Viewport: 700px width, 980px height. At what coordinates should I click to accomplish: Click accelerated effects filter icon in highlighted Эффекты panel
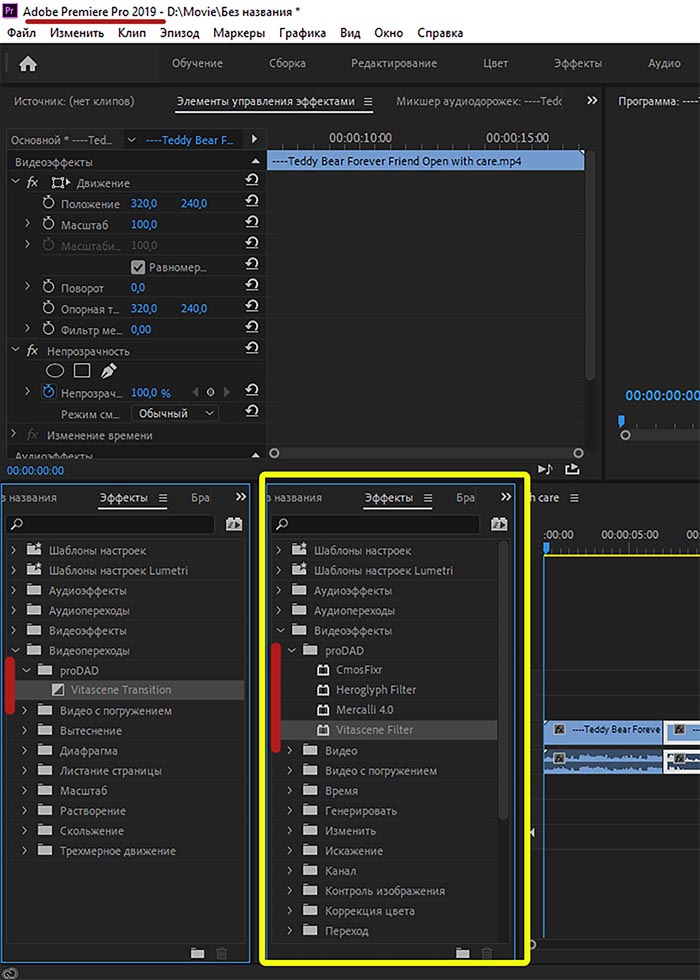(499, 524)
